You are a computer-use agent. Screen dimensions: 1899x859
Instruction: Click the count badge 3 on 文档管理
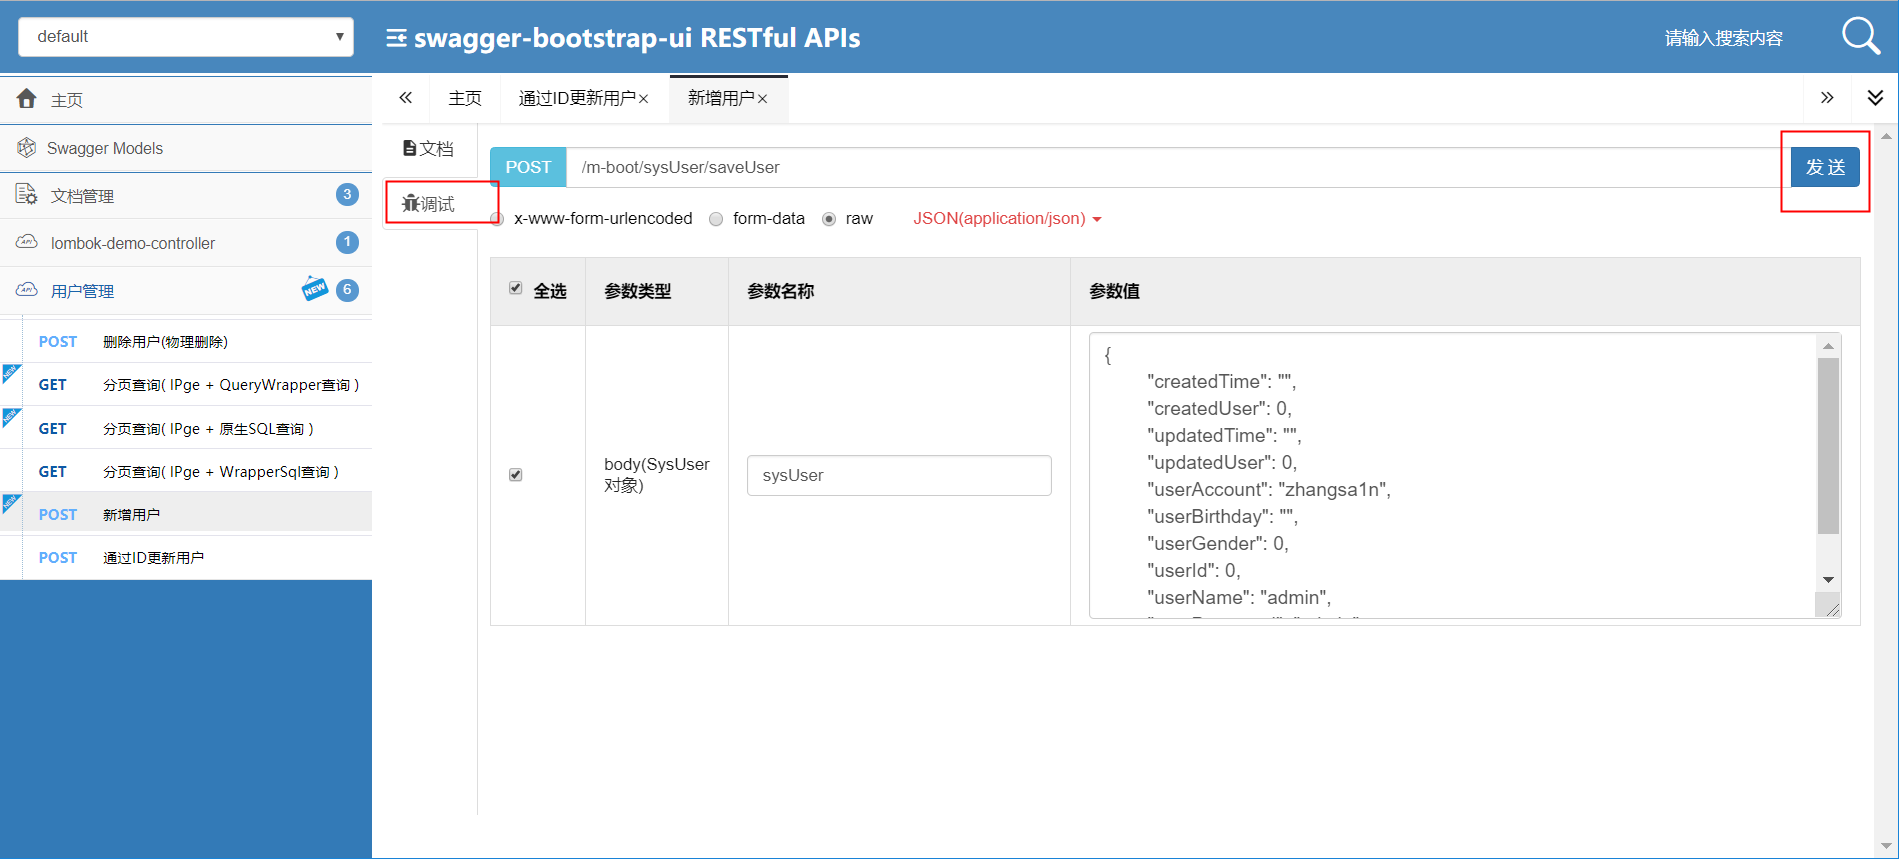[347, 194]
